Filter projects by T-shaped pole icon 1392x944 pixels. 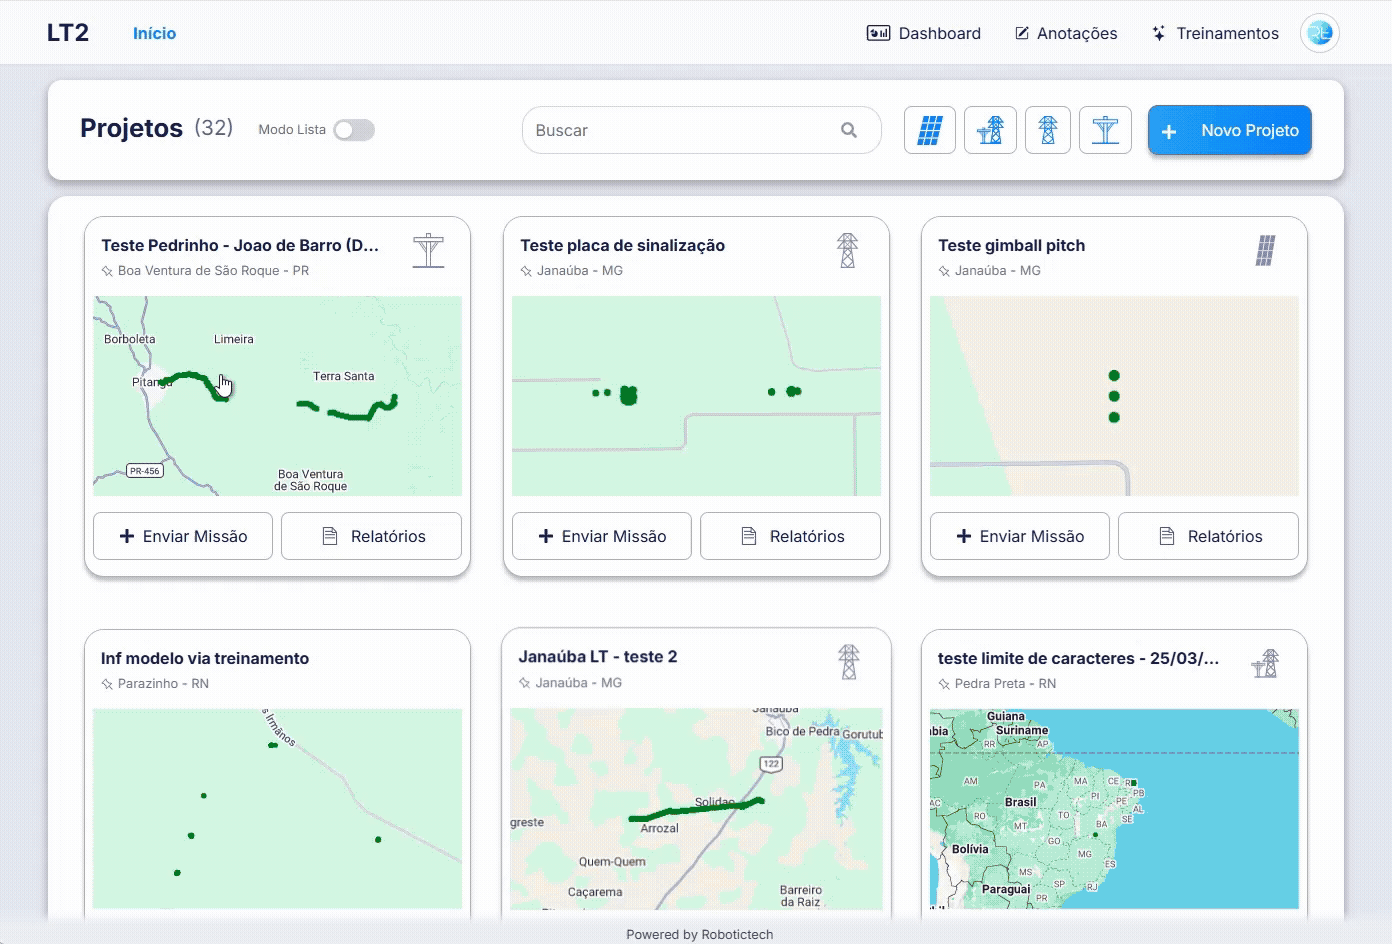tap(1105, 130)
